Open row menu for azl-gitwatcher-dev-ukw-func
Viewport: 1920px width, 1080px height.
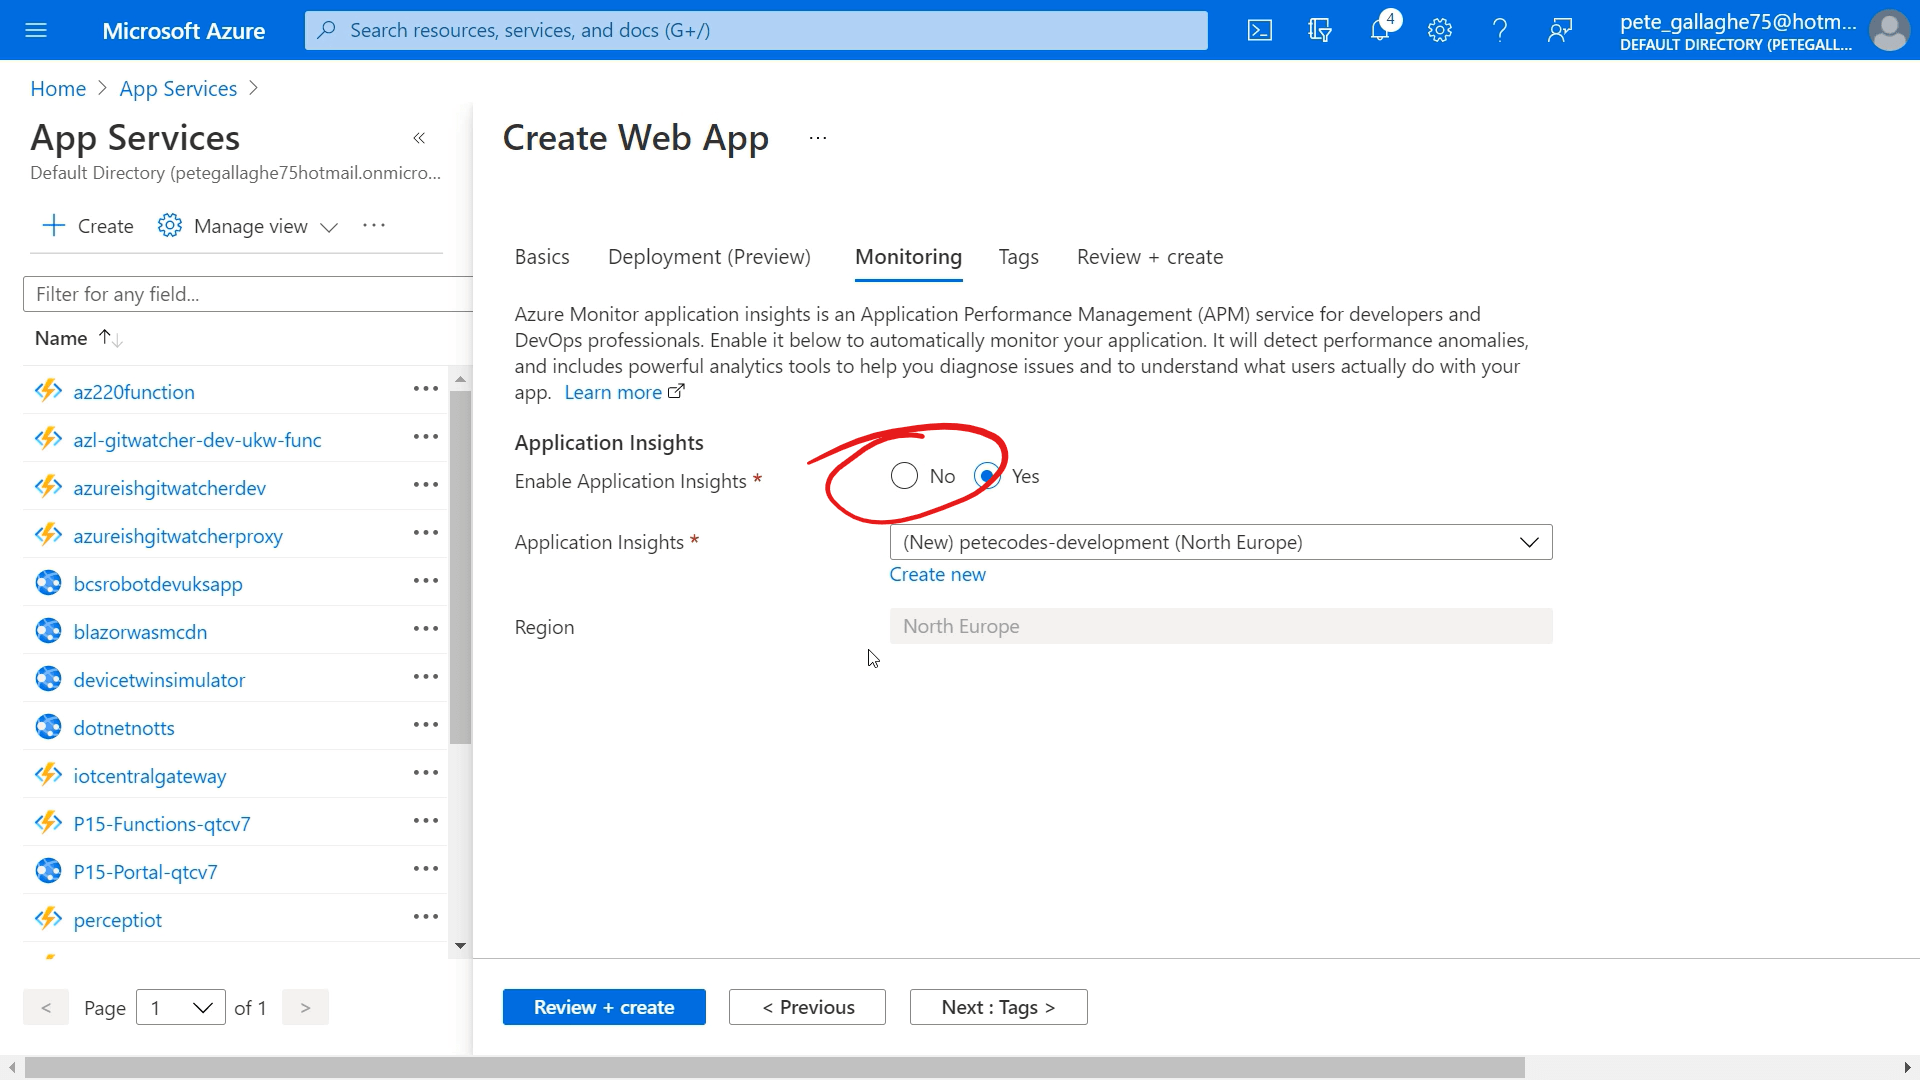pyautogui.click(x=426, y=437)
